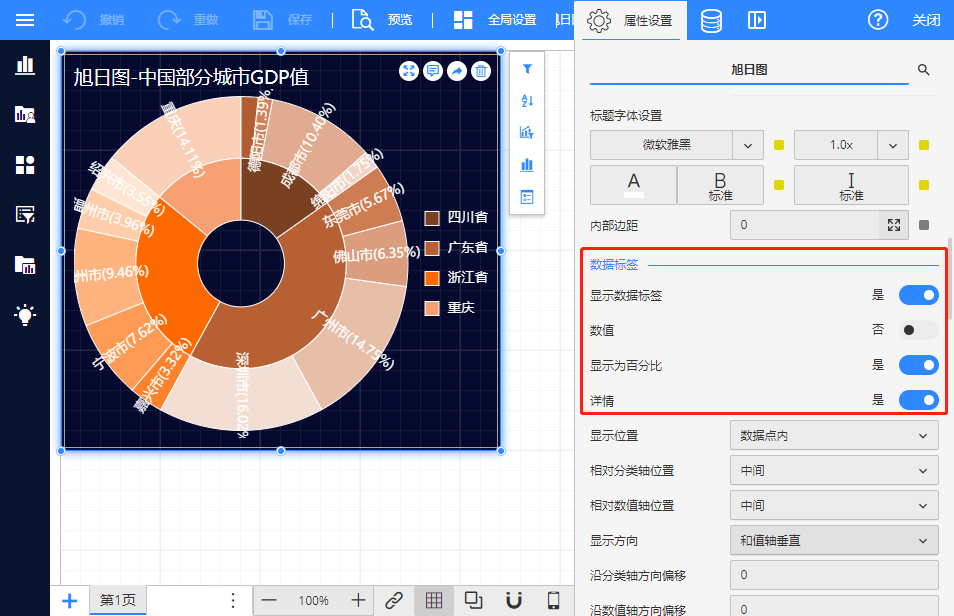This screenshot has height=616, width=954.
Task: Click the filter funnel icon beside chart
Action: pyautogui.click(x=527, y=70)
